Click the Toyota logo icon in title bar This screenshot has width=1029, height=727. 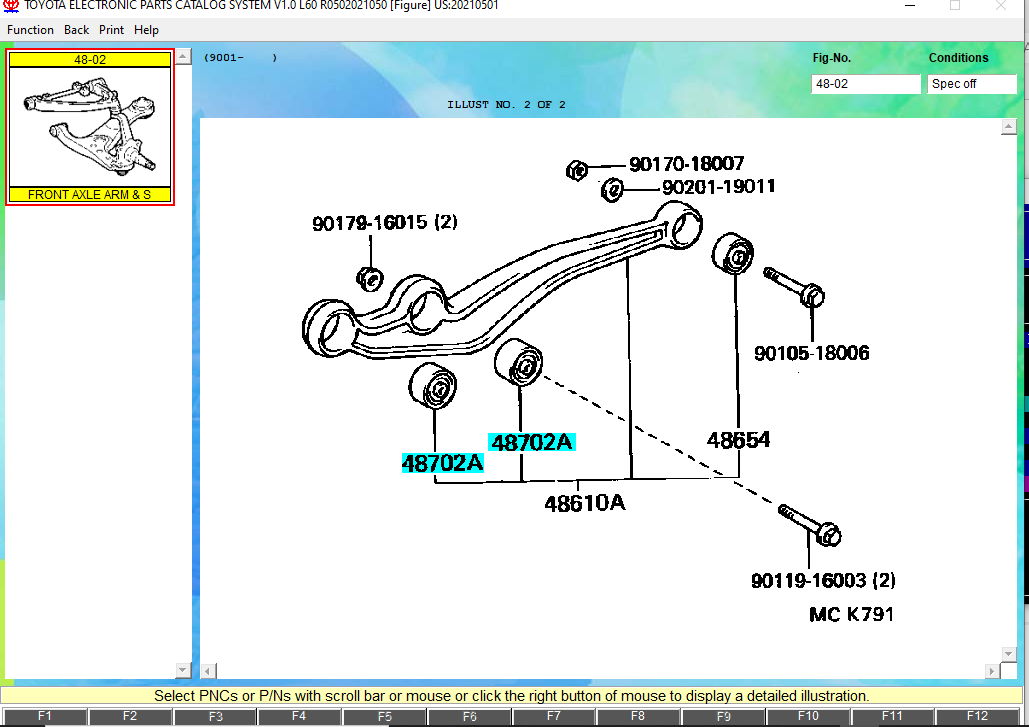(x=11, y=6)
